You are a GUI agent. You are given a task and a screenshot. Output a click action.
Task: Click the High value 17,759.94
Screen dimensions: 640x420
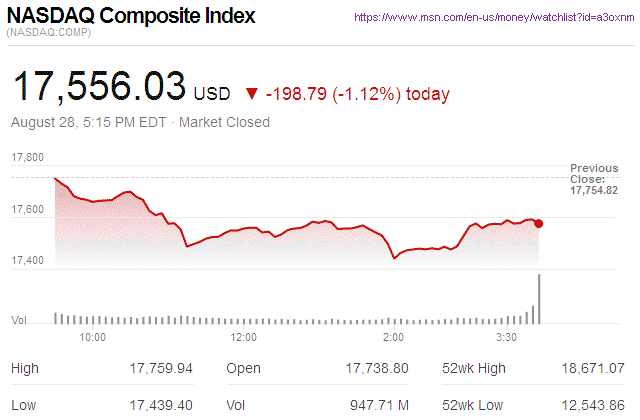(x=161, y=368)
